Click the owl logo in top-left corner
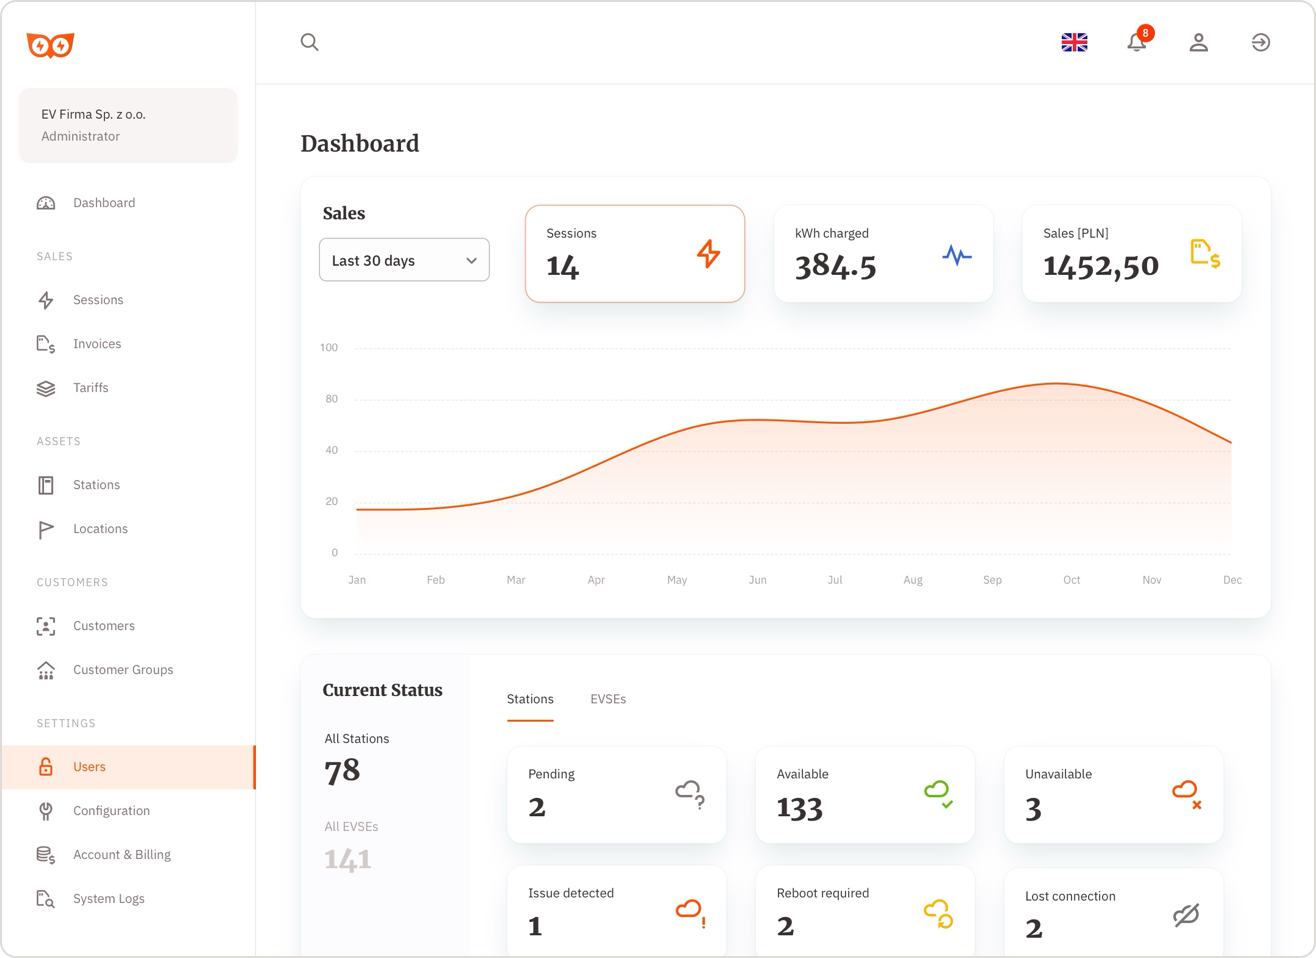Viewport: 1316px width, 958px height. pyautogui.click(x=51, y=43)
